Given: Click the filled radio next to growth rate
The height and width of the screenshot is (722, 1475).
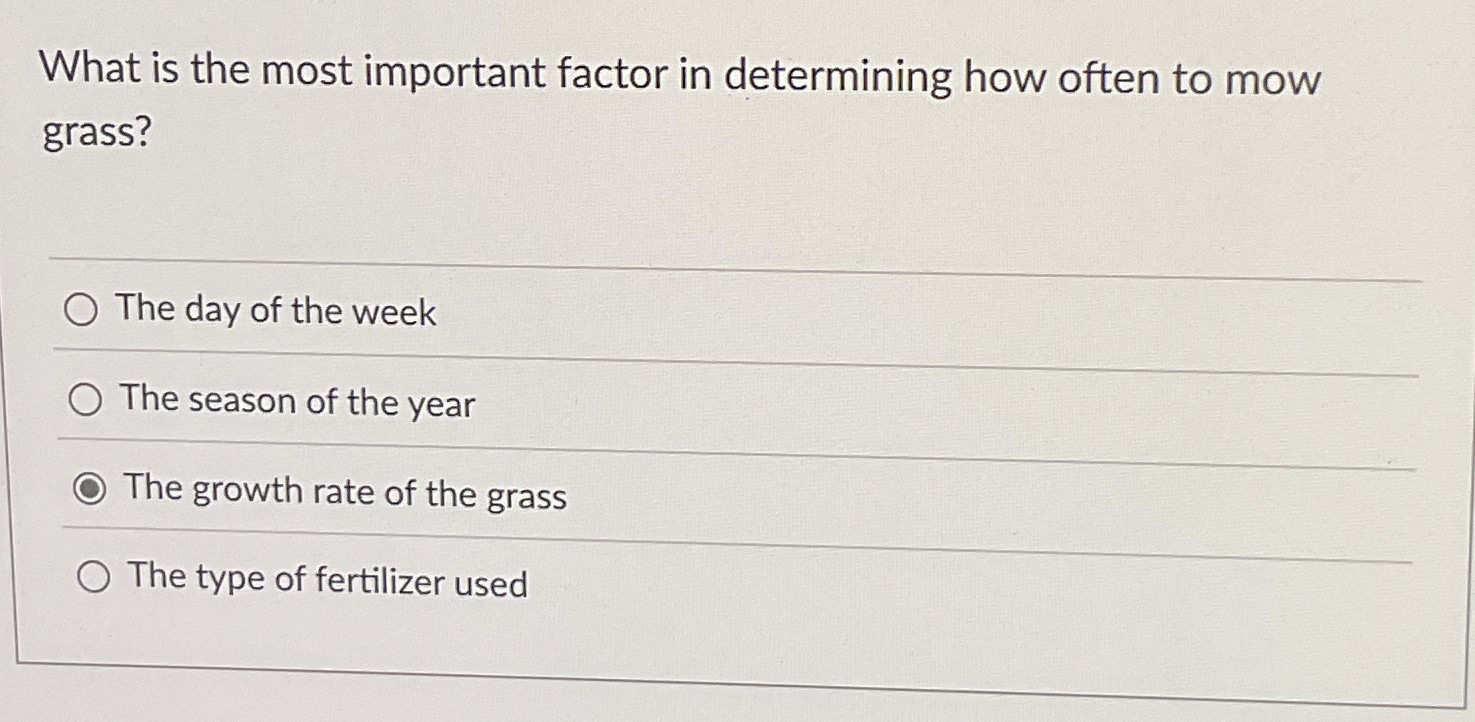Looking at the screenshot, I should coord(91,487).
